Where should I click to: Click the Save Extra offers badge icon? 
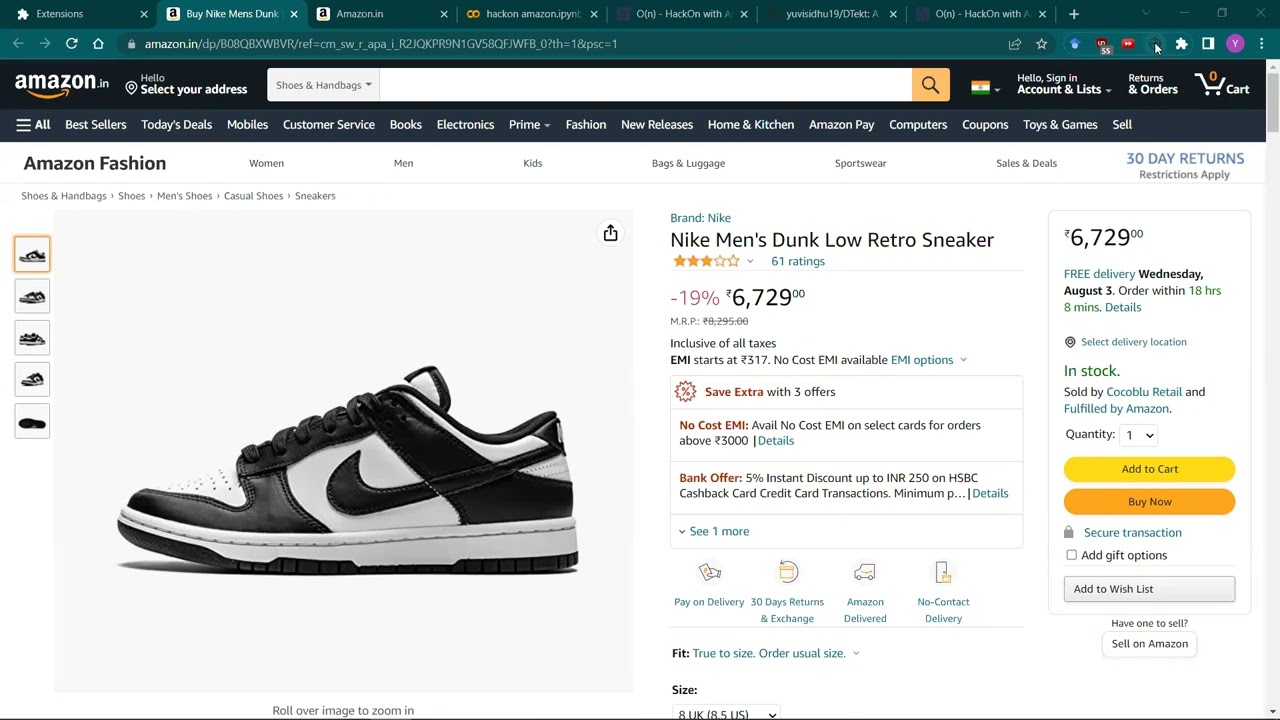[685, 392]
